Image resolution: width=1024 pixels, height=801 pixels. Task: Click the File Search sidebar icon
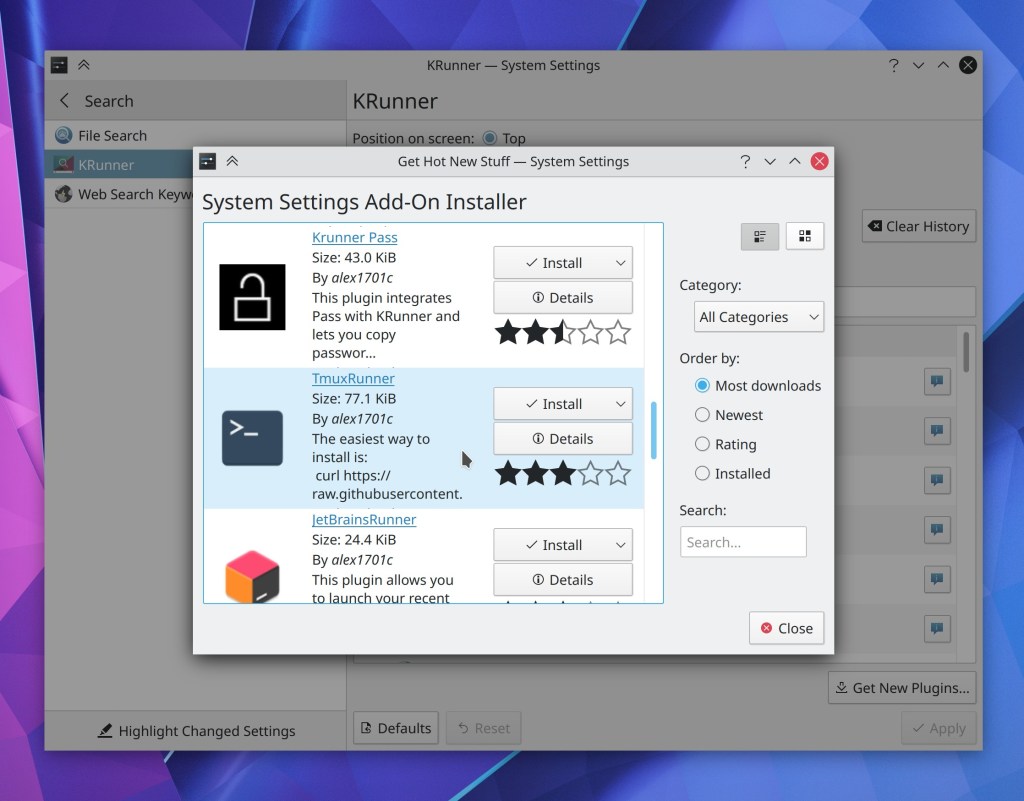click(x=64, y=136)
